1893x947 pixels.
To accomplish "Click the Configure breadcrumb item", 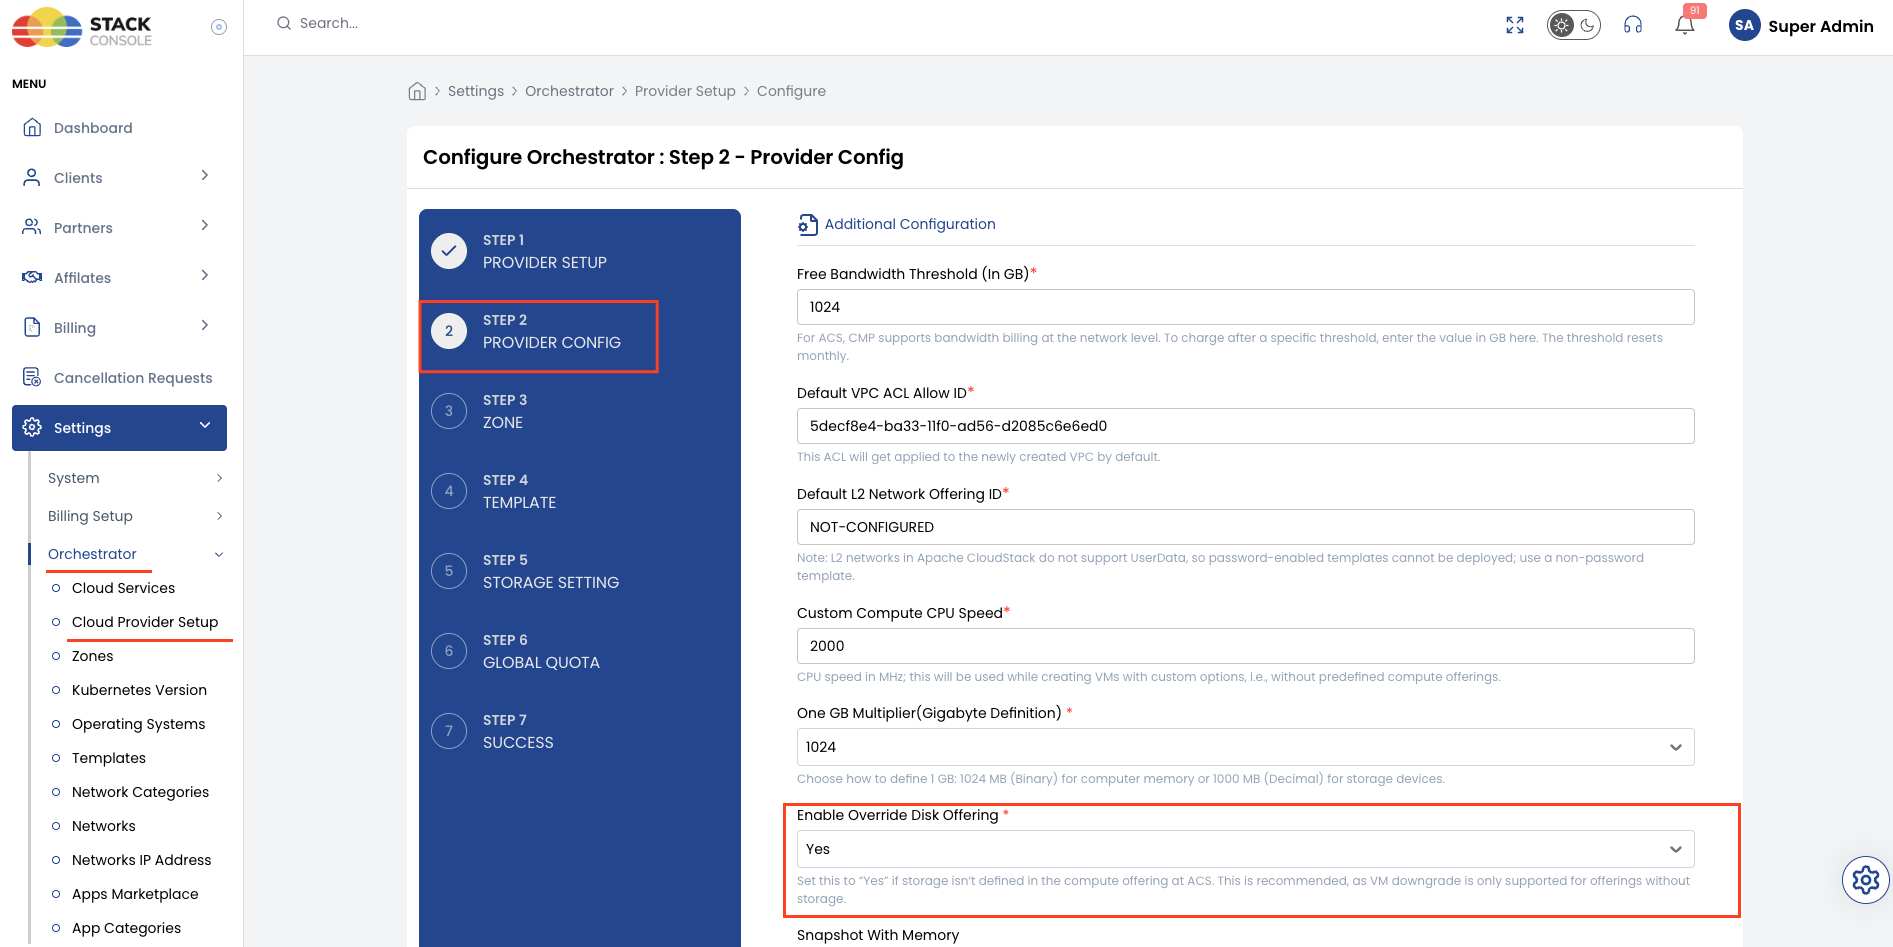I will point(791,91).
